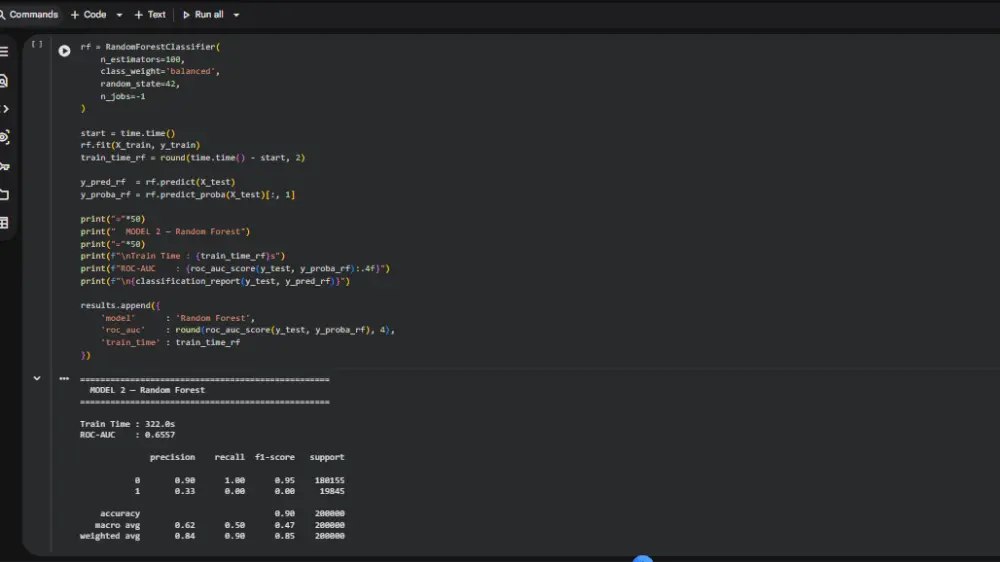Click the n_jobs=-1 code line

pos(122,96)
